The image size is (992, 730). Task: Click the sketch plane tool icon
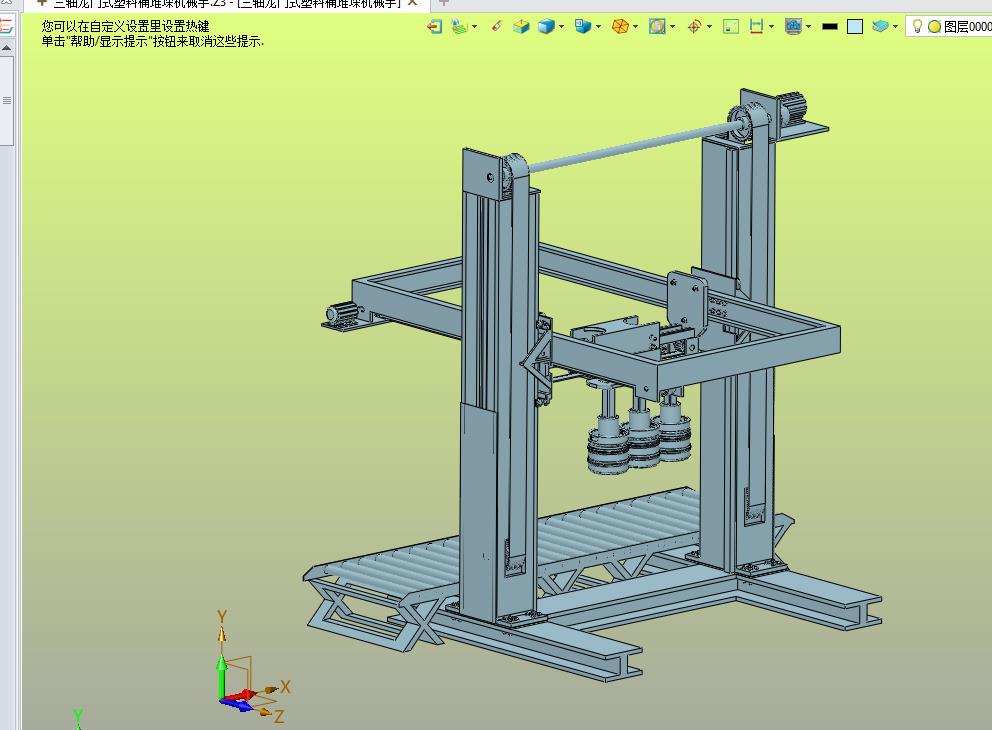460,27
